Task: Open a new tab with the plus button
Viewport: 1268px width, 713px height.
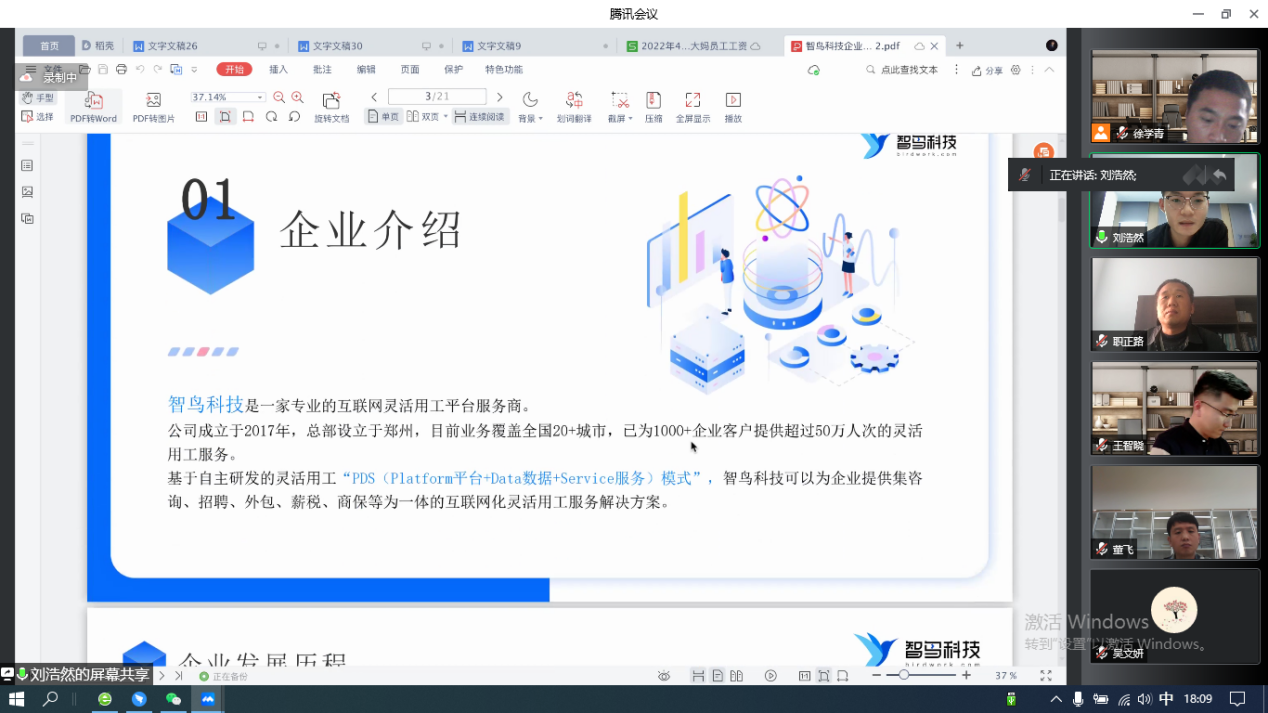Action: pyautogui.click(x=960, y=46)
